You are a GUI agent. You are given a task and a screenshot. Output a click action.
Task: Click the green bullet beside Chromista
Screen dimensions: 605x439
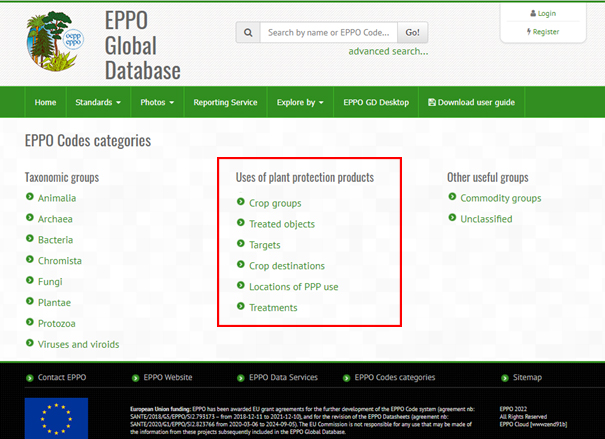point(30,259)
